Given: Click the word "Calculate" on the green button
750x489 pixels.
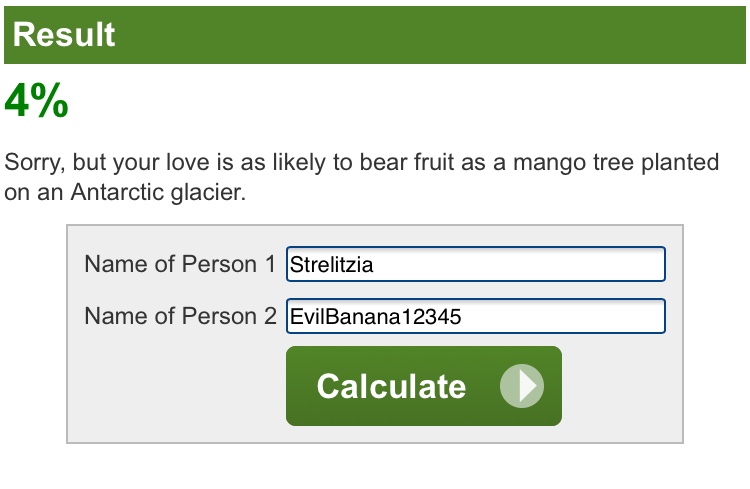Looking at the screenshot, I should click(391, 386).
